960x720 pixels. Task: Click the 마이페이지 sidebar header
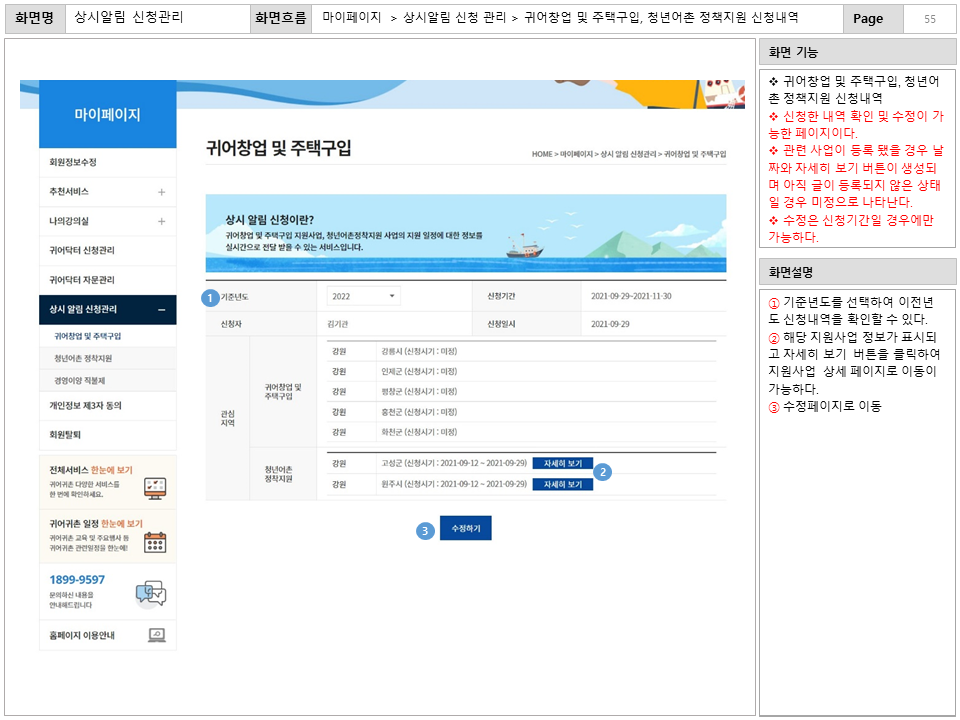[107, 114]
